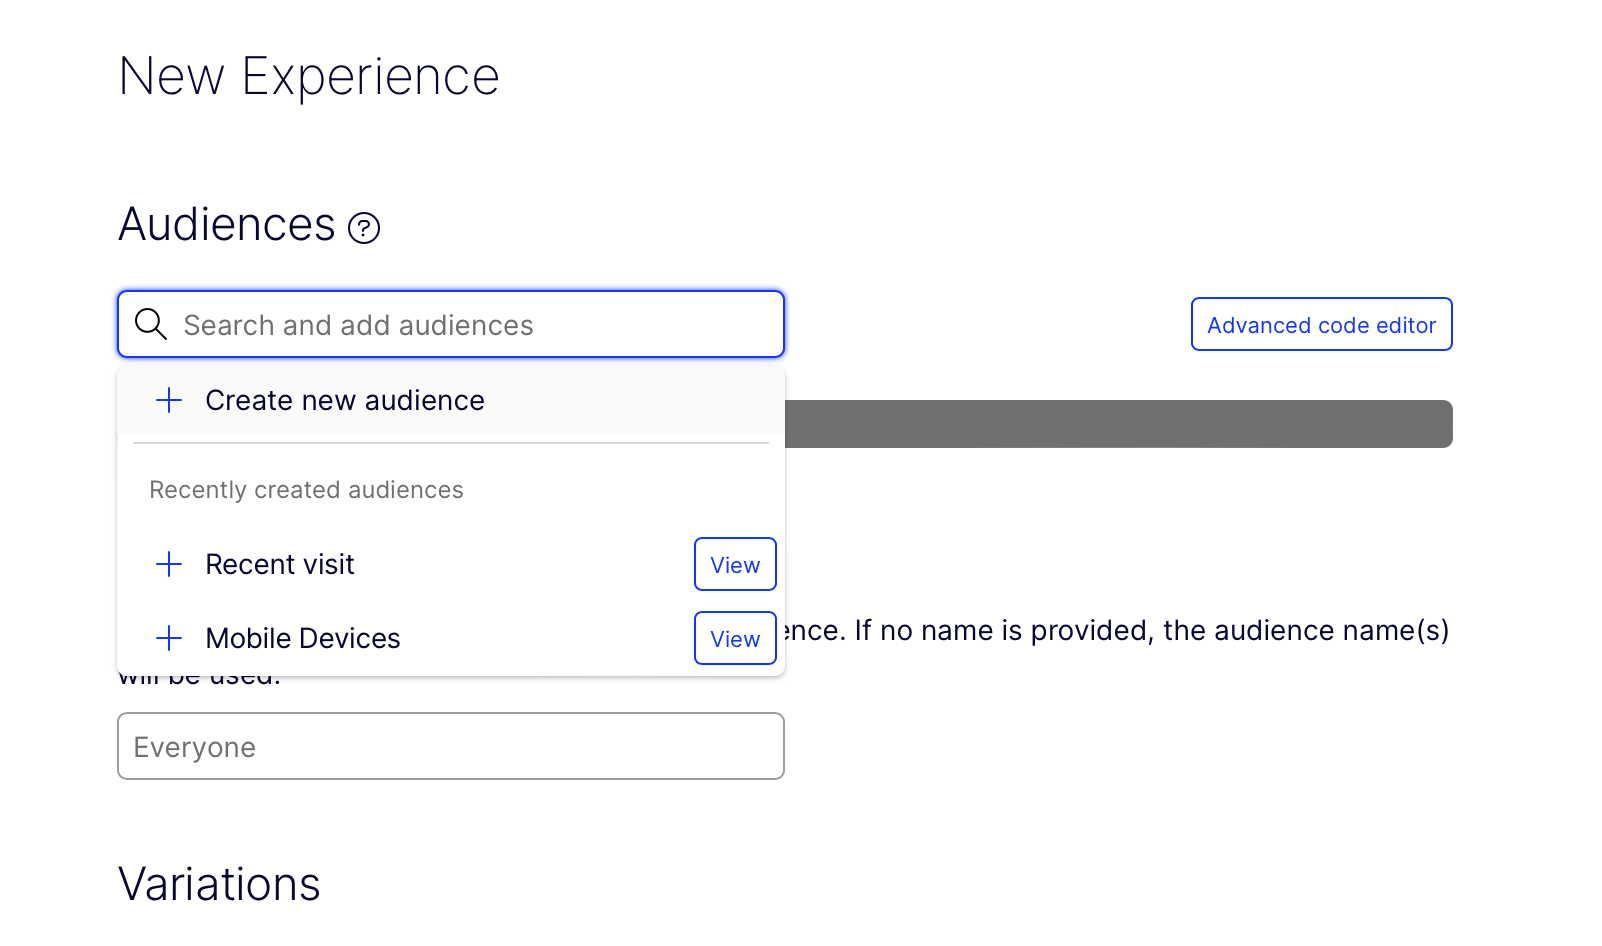Click inside the Search and add audiences field
1602x946 pixels.
tap(450, 324)
